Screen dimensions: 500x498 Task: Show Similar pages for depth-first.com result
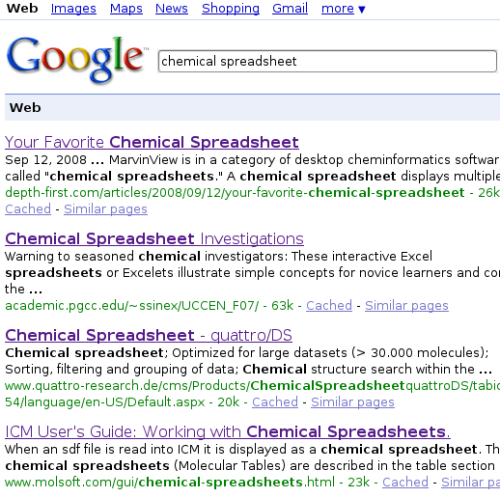[106, 209]
